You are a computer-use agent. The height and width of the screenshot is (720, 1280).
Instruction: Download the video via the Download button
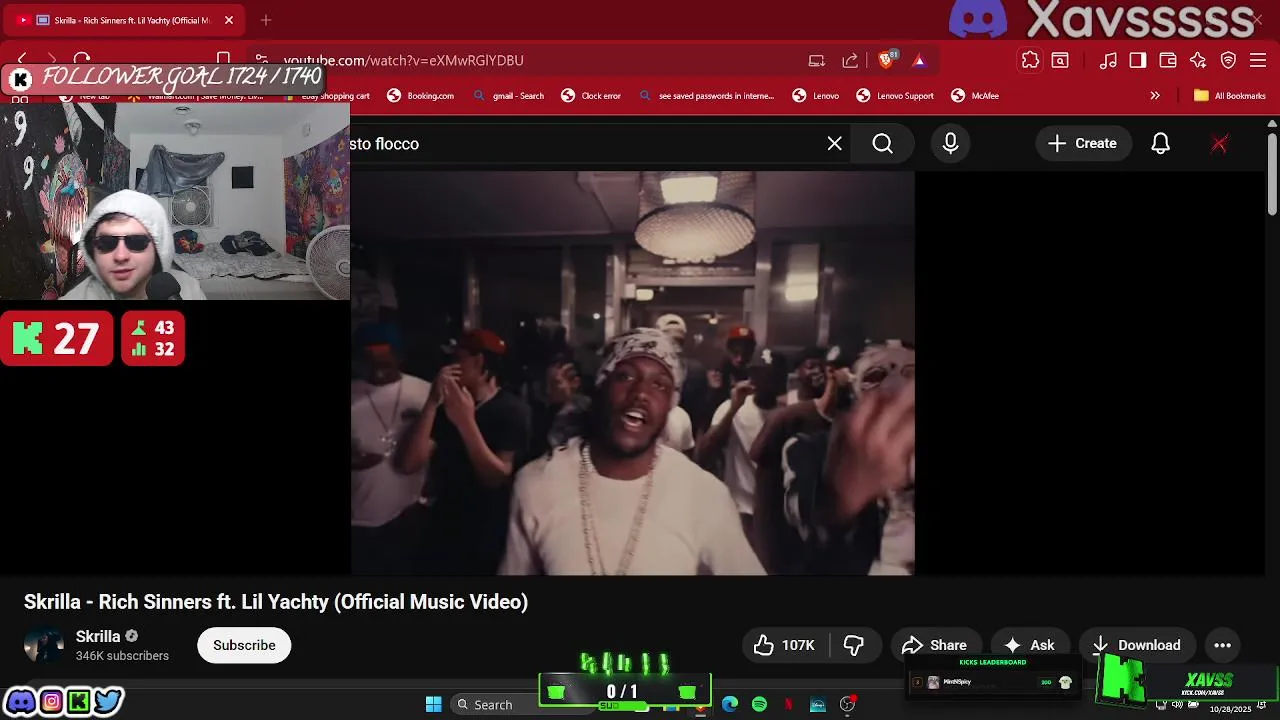[1136, 645]
